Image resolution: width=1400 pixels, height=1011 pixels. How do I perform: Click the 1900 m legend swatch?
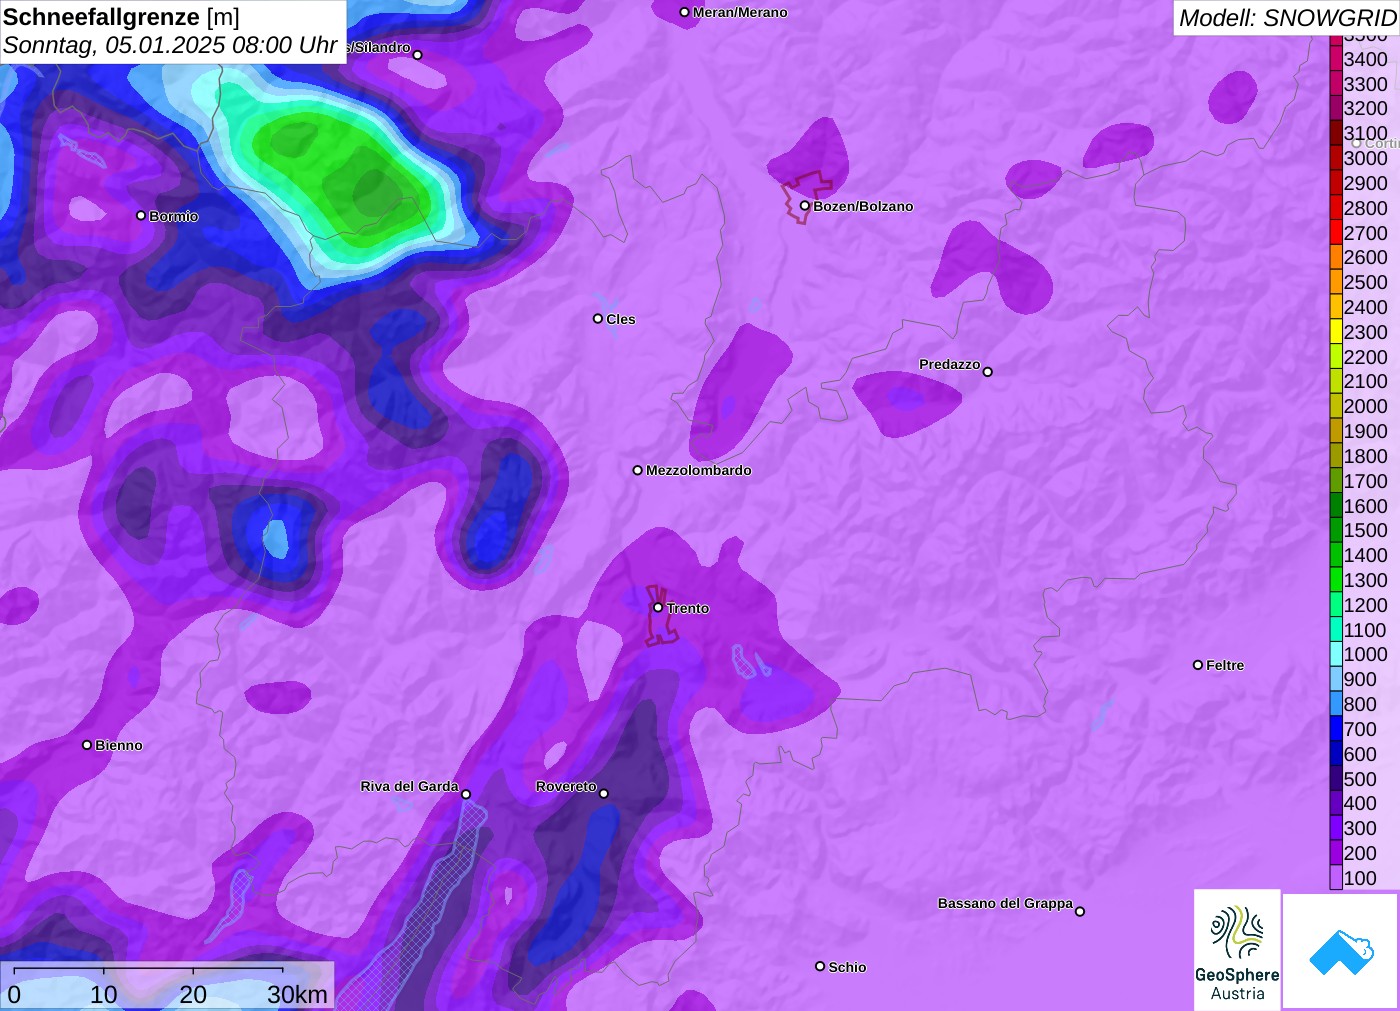1336,431
